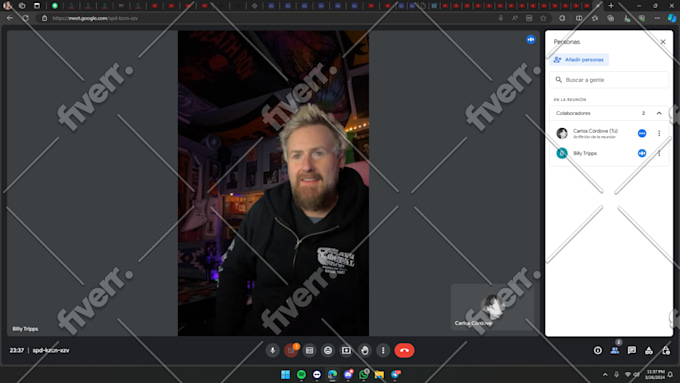Image resolution: width=680 pixels, height=383 pixels.
Task: Open more actions for Billy Tripps
Action: pos(659,153)
